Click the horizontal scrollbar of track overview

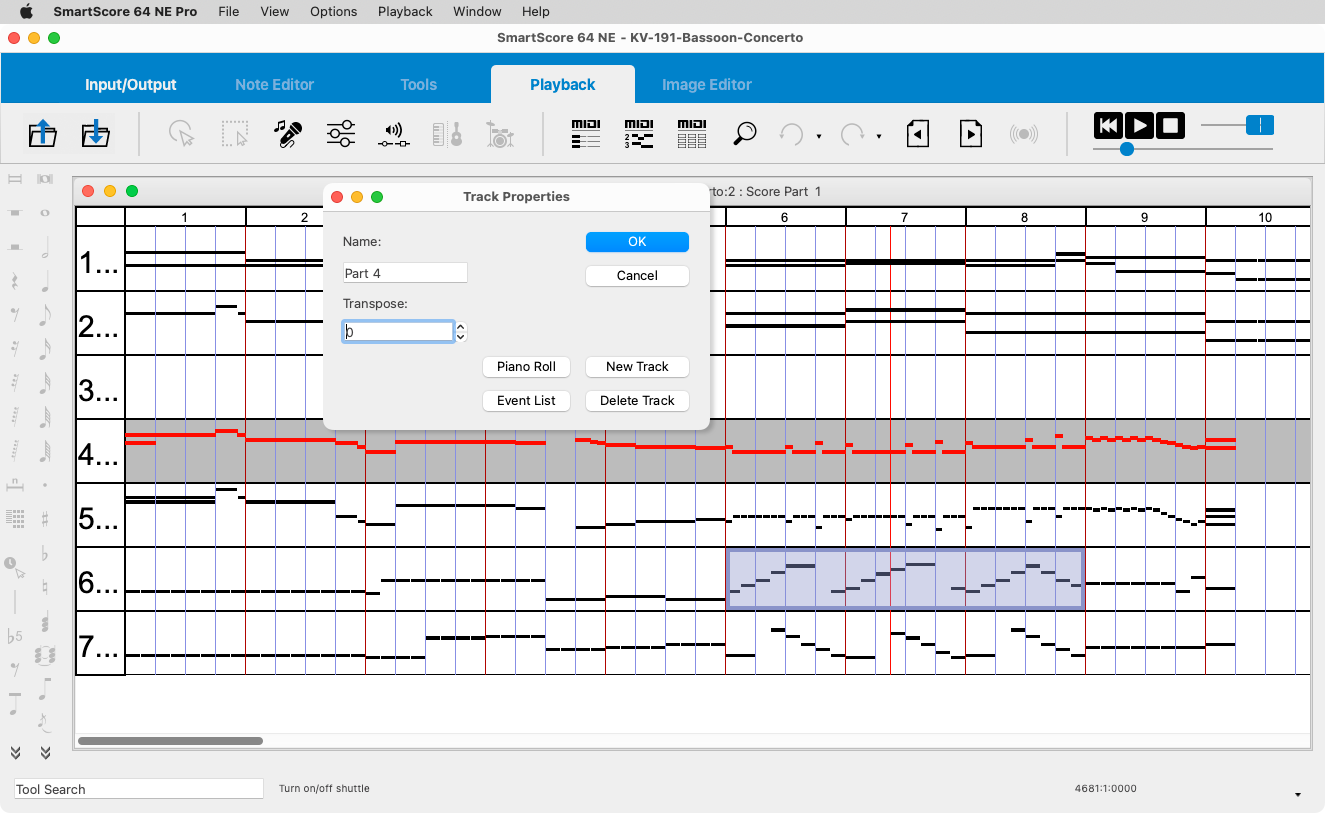click(x=170, y=741)
